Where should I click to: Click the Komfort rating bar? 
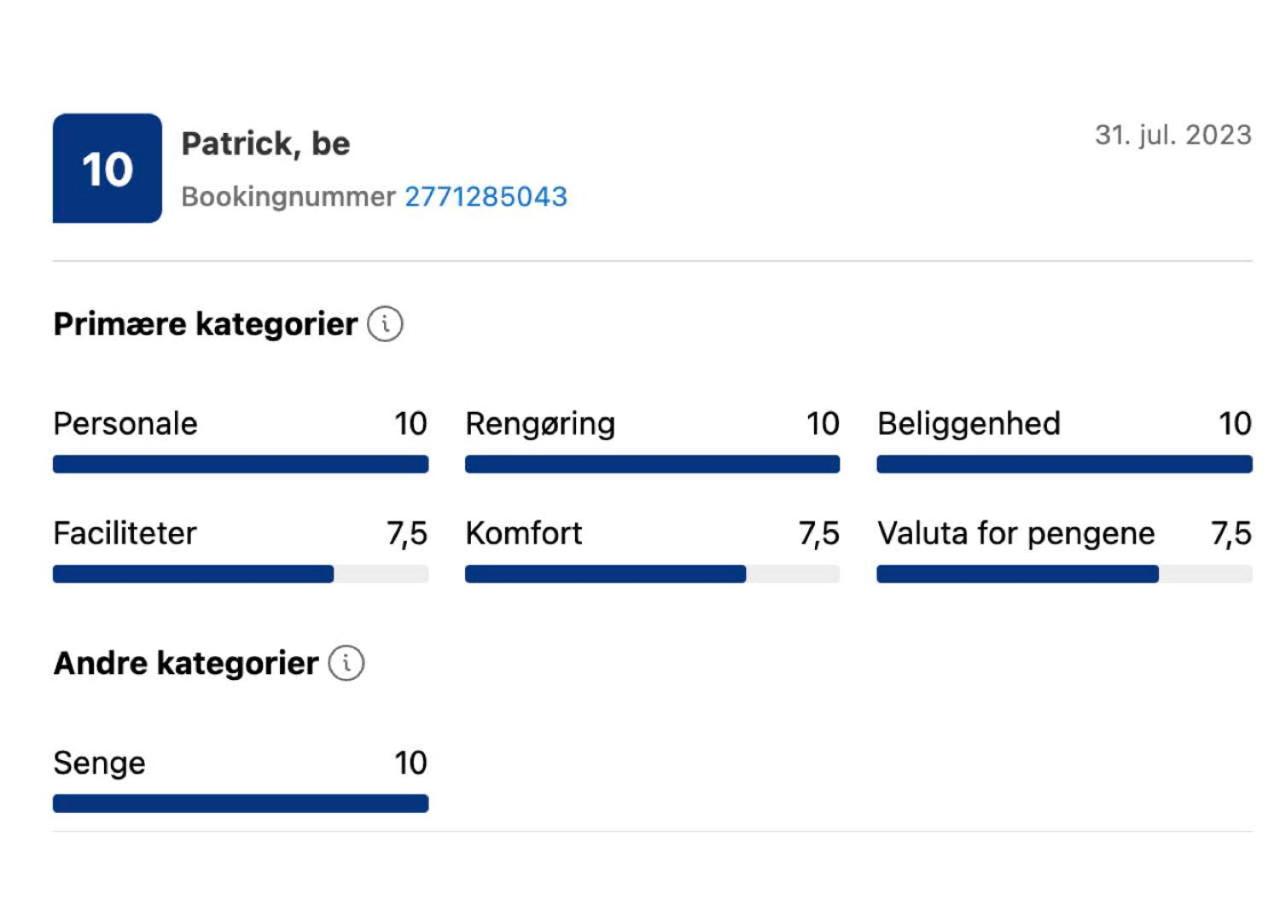[x=652, y=574]
